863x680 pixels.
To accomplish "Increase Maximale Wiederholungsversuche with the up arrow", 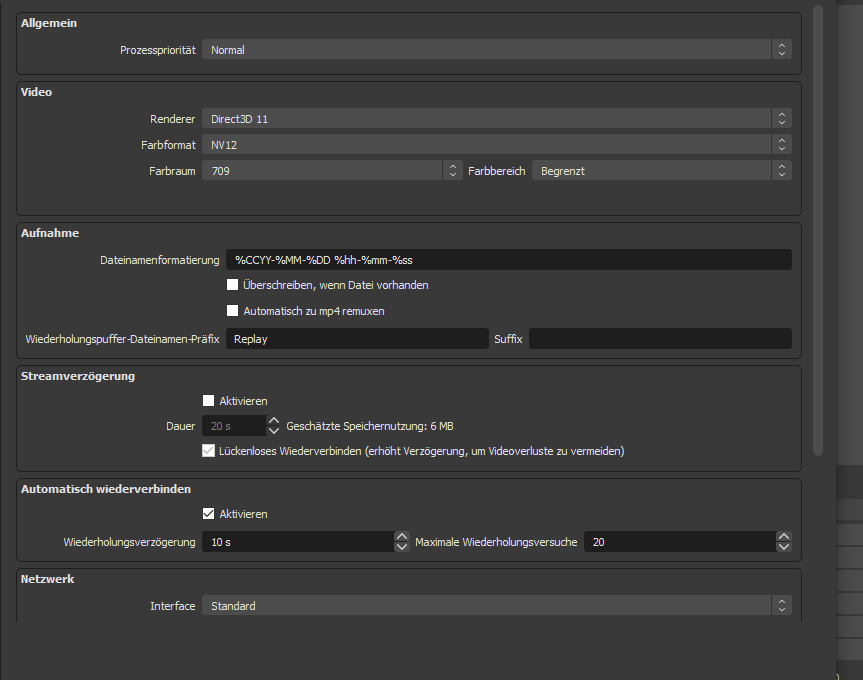I will [783, 536].
